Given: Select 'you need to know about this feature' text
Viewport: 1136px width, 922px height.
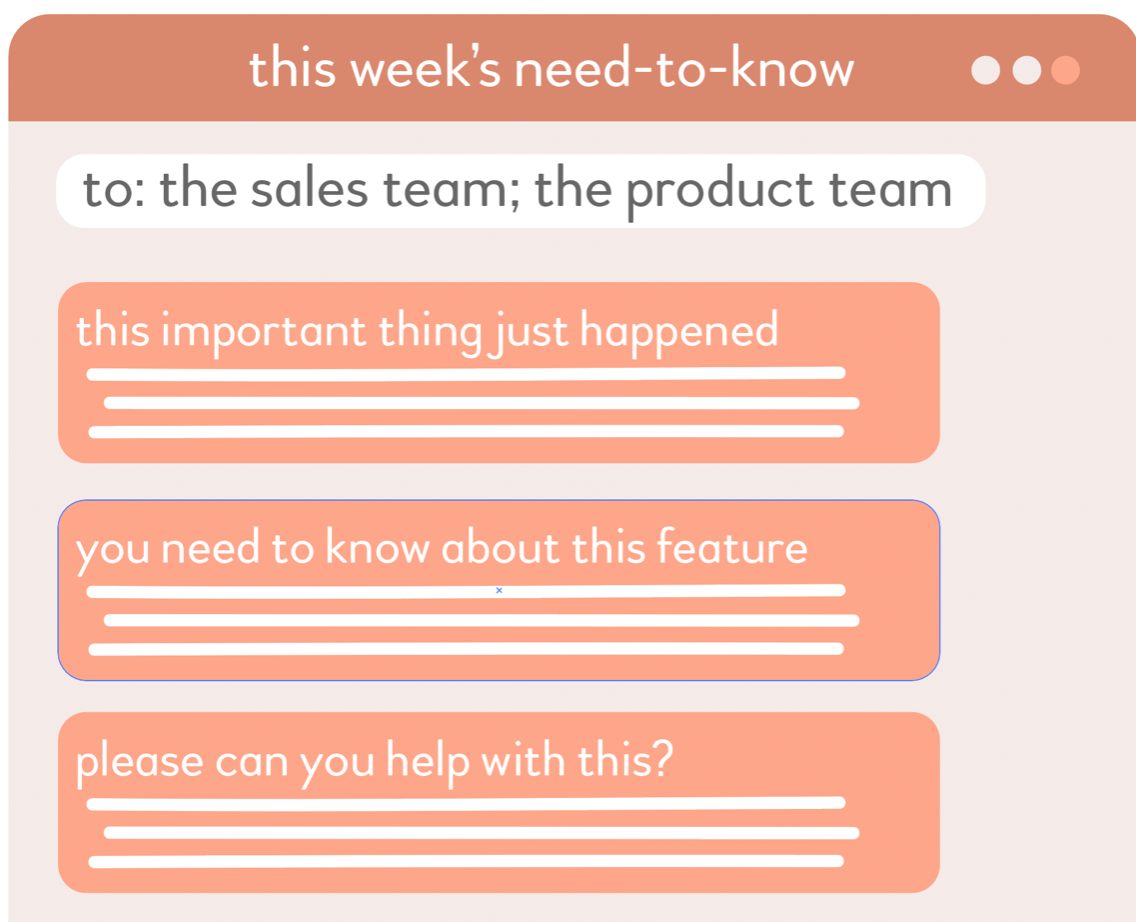Looking at the screenshot, I should pos(441,548).
